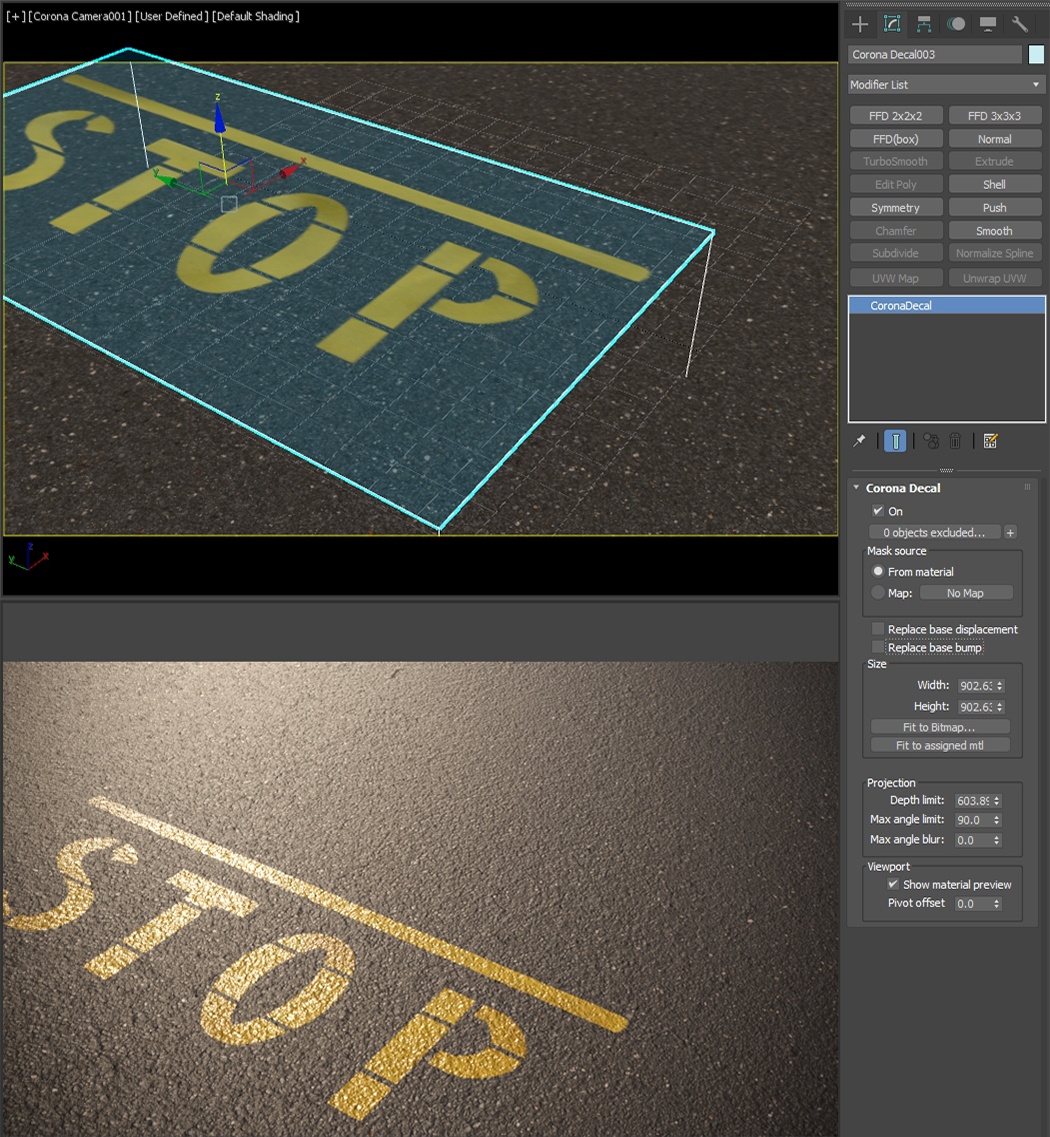The width and height of the screenshot is (1050, 1137).
Task: Click the Corona Decal003 name field
Action: [x=935, y=54]
